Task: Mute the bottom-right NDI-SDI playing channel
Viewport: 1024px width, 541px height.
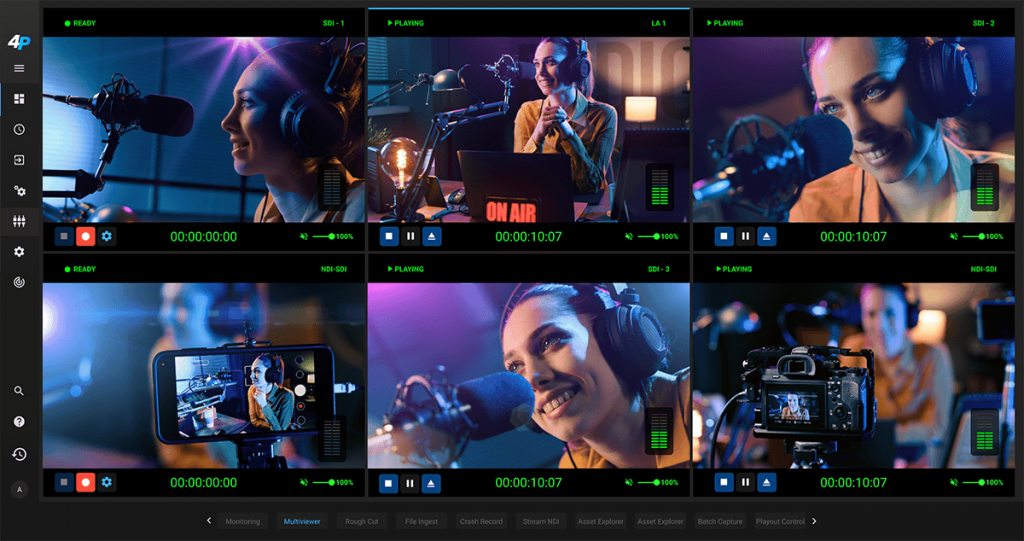Action: (x=954, y=483)
